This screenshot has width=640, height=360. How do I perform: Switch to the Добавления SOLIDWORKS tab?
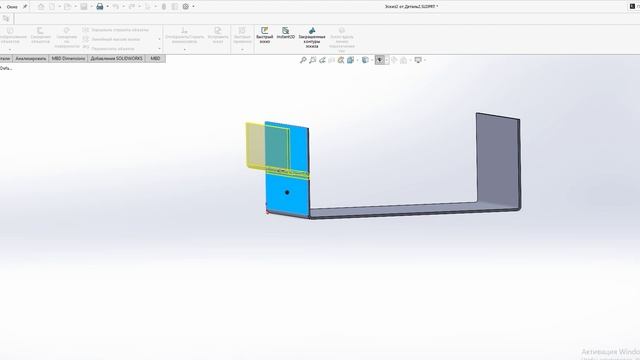point(117,58)
